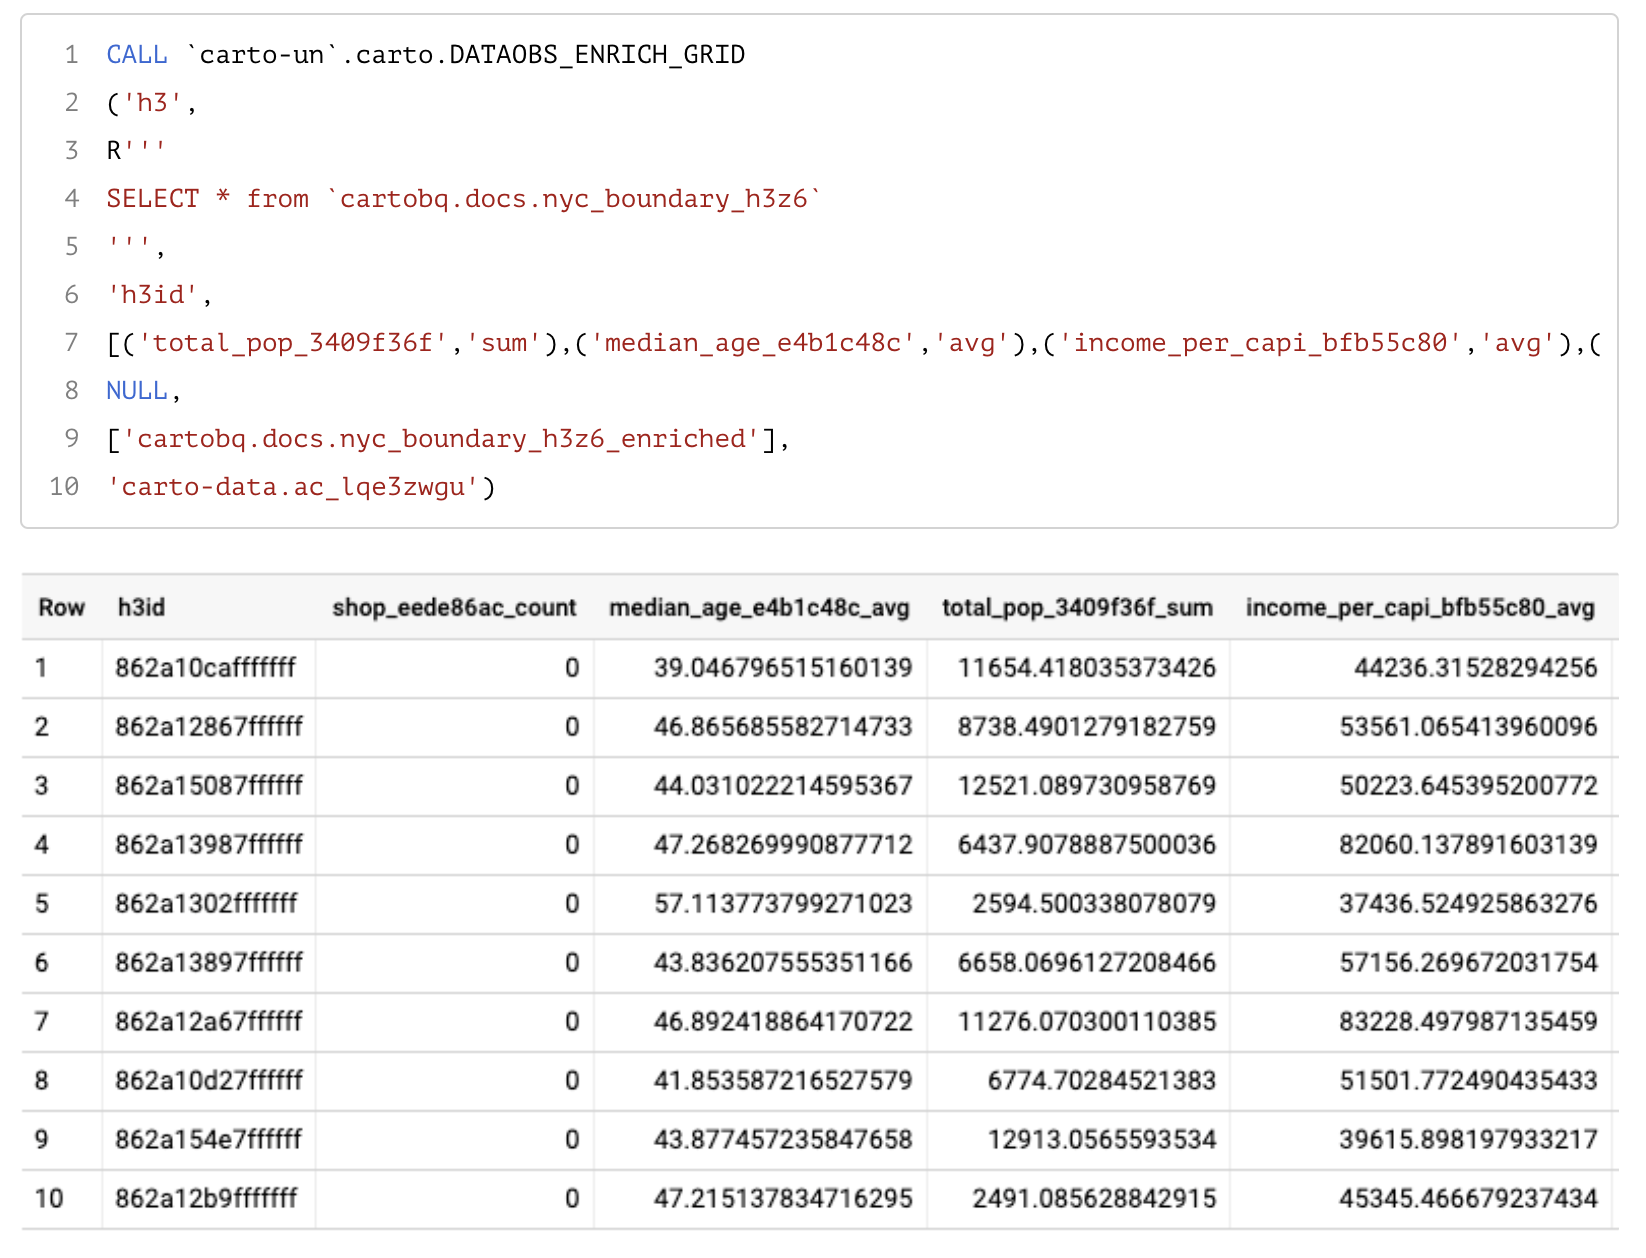The height and width of the screenshot is (1258, 1646).
Task: Click median age value 41.853587216527579
Action: coord(783,1080)
